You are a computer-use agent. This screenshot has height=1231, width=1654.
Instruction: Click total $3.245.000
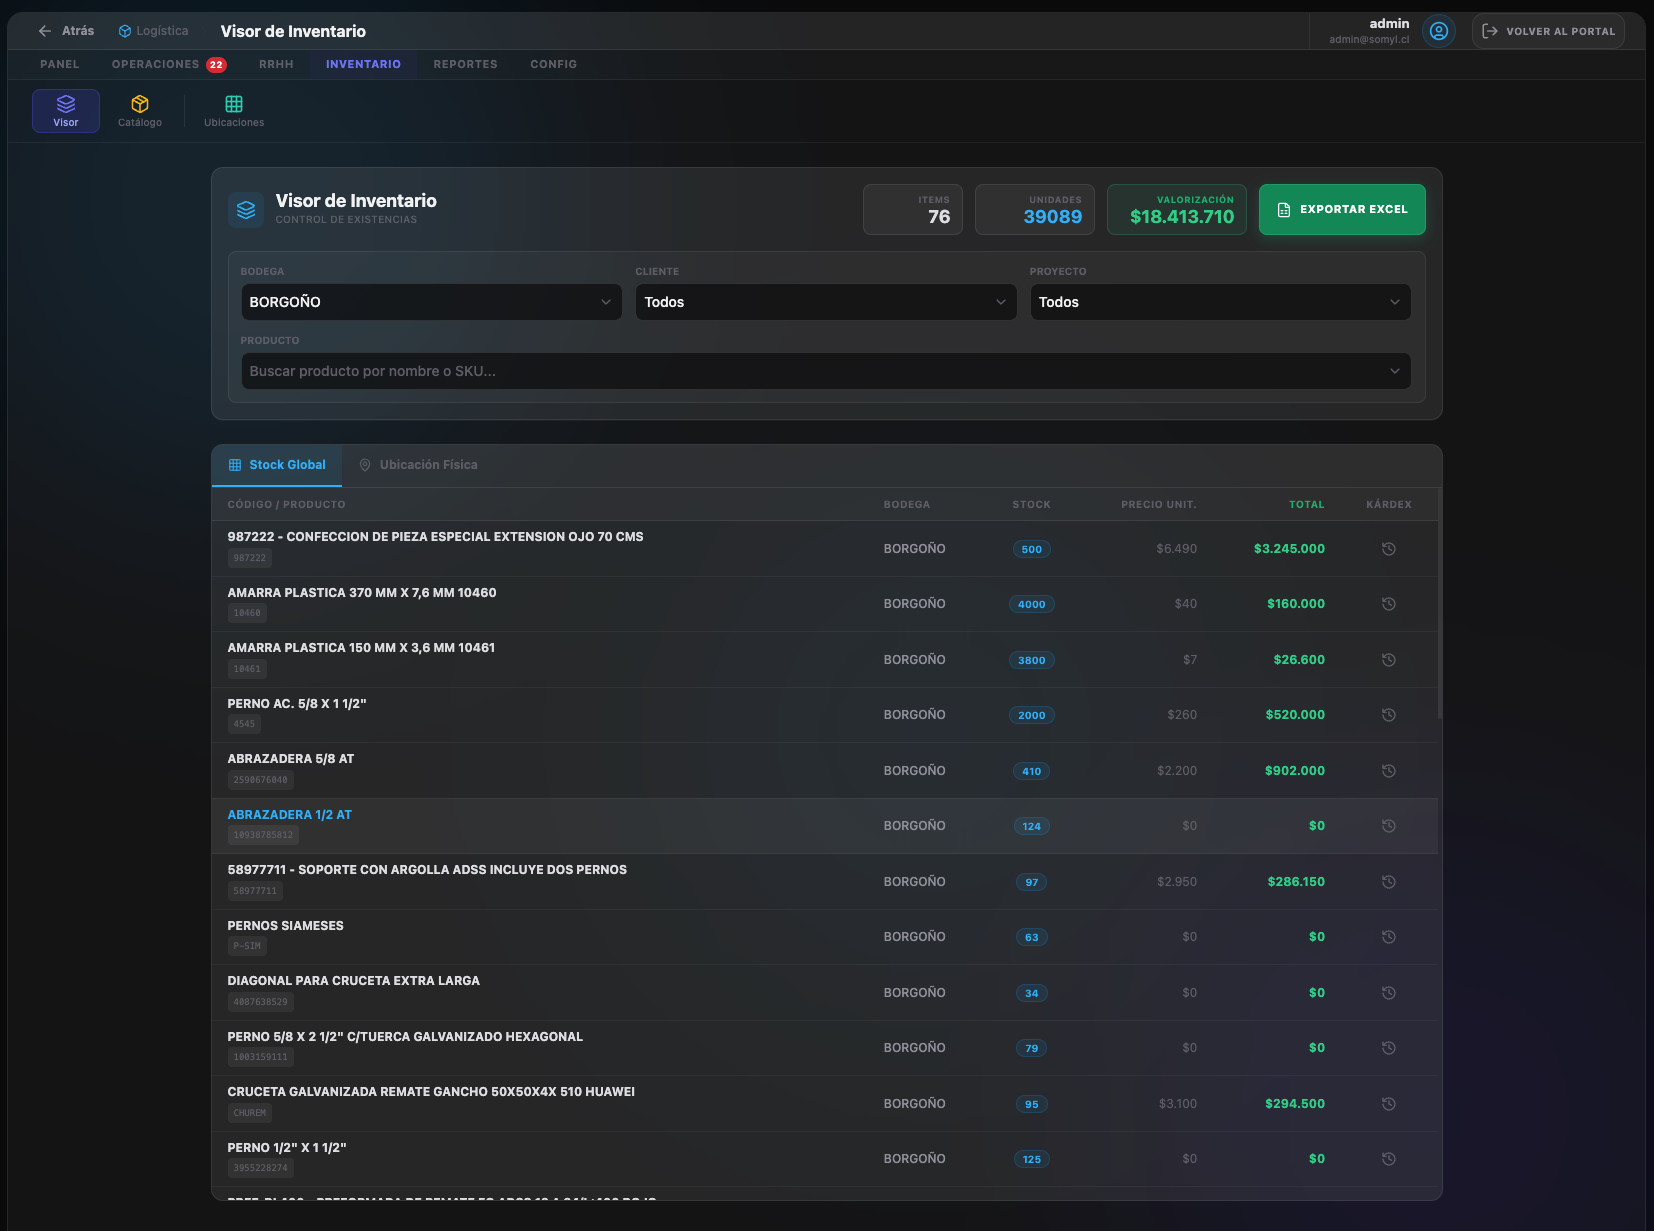tap(1289, 549)
